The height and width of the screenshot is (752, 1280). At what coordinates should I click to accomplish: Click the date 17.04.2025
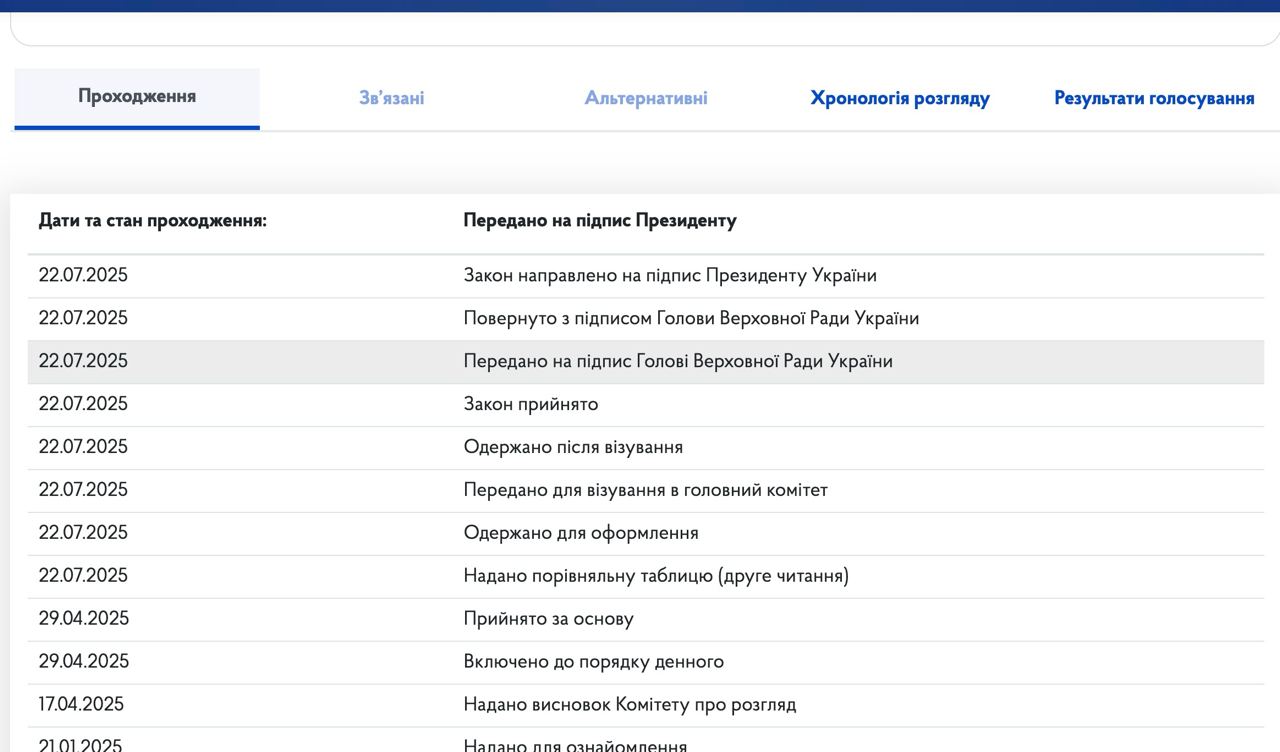[x=81, y=705]
